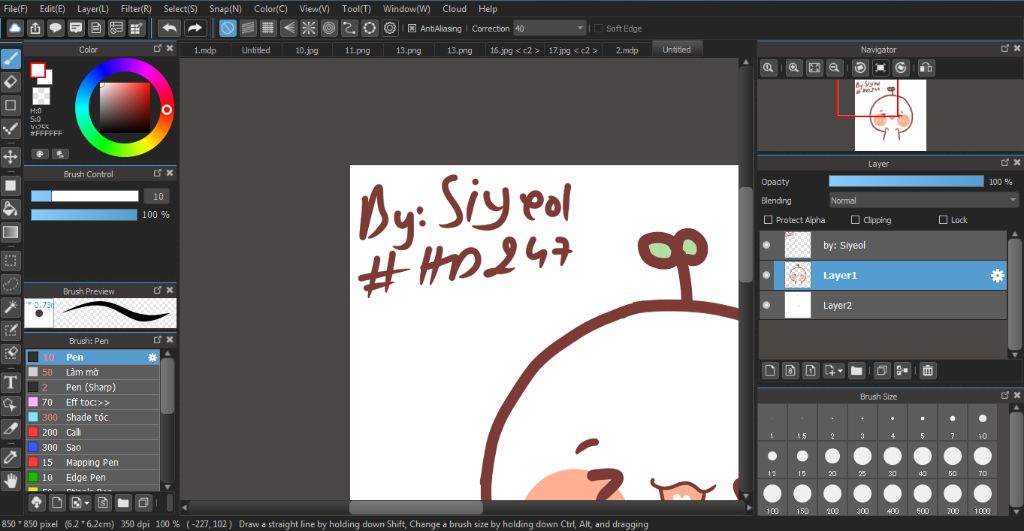Activate the rectangular Select tool
This screenshot has width=1024, height=531.
point(10,261)
